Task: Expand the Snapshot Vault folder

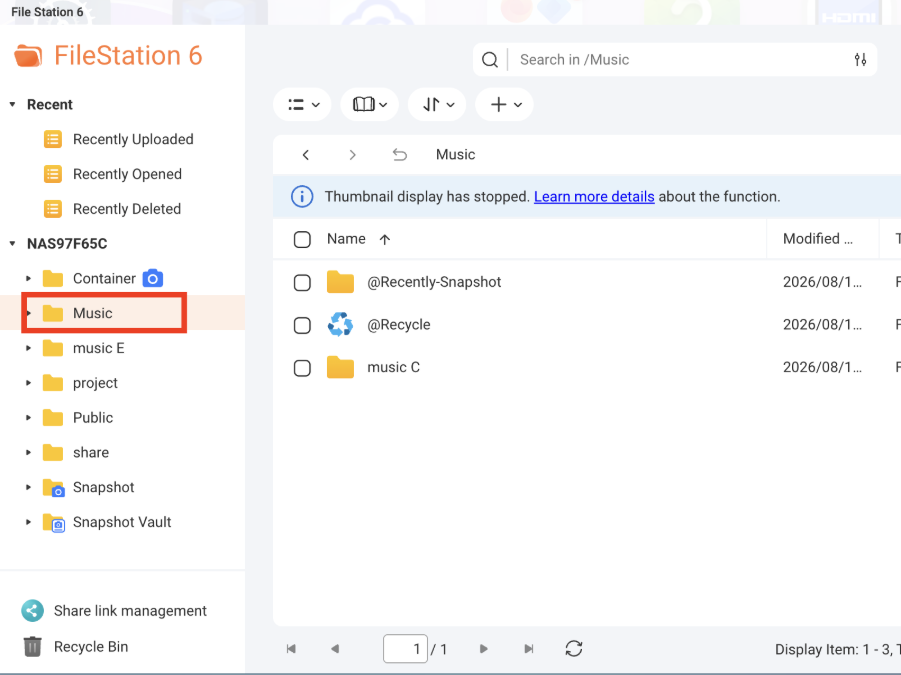Action: click(x=28, y=522)
